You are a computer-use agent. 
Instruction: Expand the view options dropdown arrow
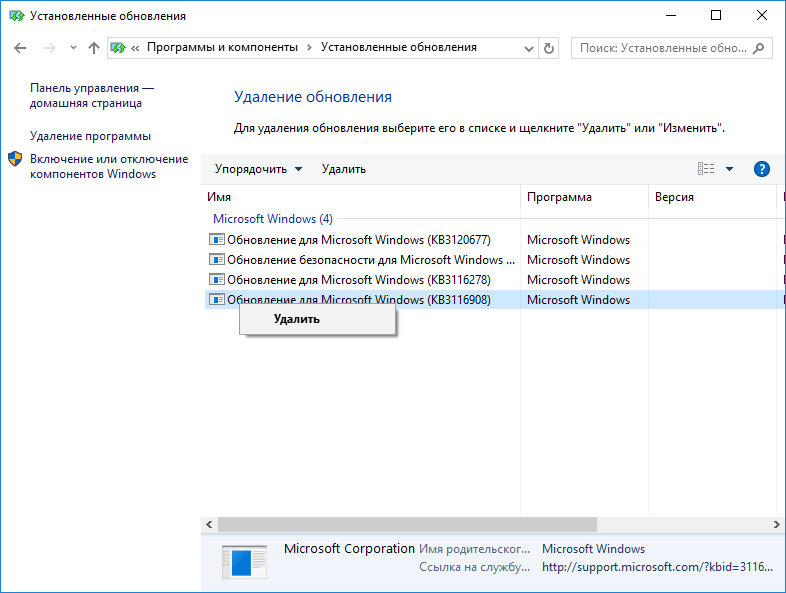tap(729, 169)
